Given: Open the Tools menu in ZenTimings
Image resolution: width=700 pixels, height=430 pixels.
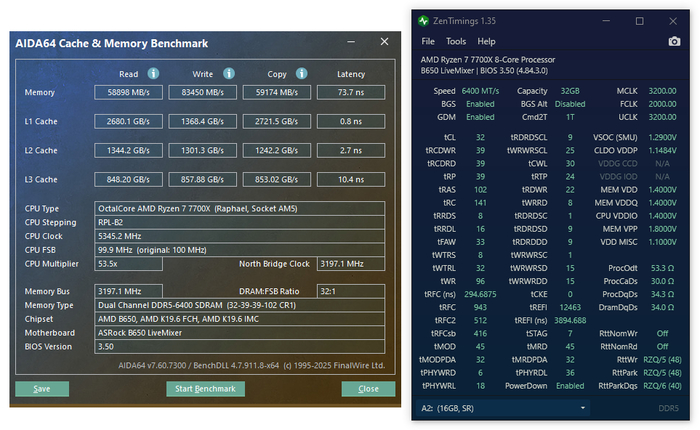Looking at the screenshot, I should (456, 42).
